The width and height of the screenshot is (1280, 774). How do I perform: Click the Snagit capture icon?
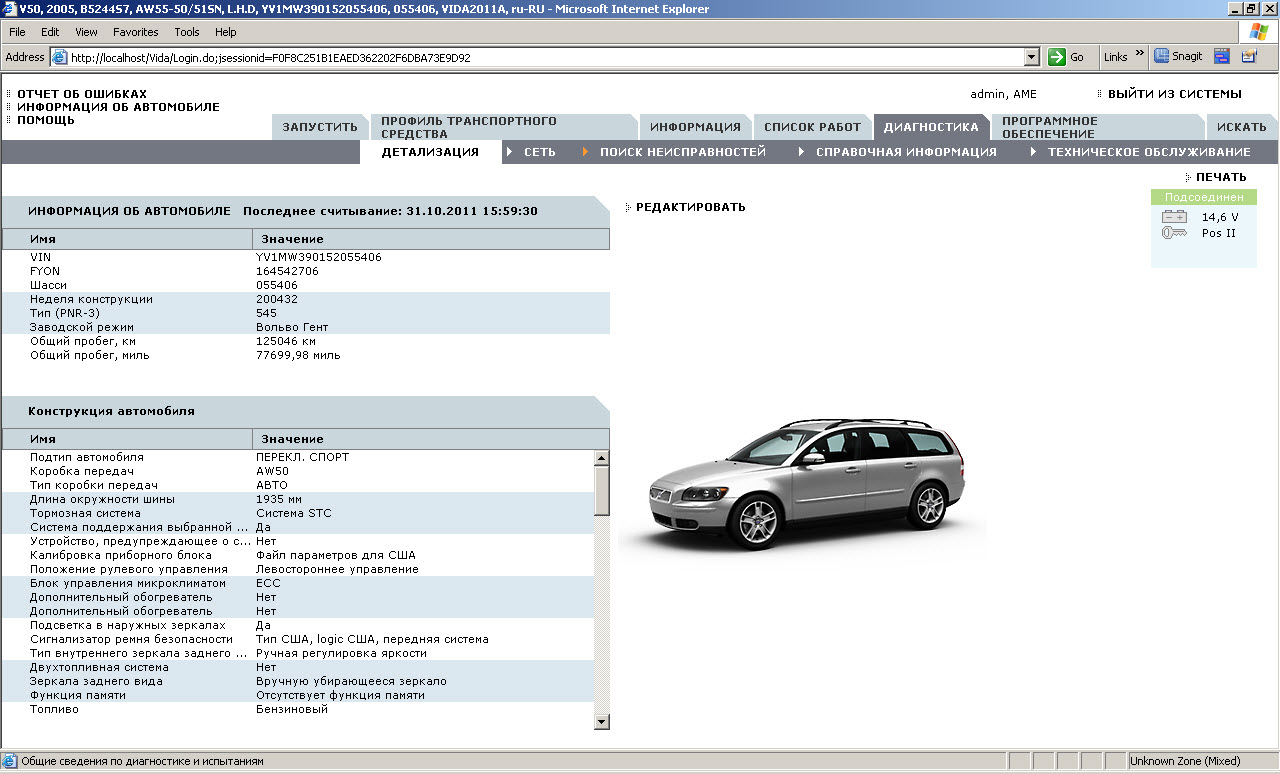[1162, 57]
